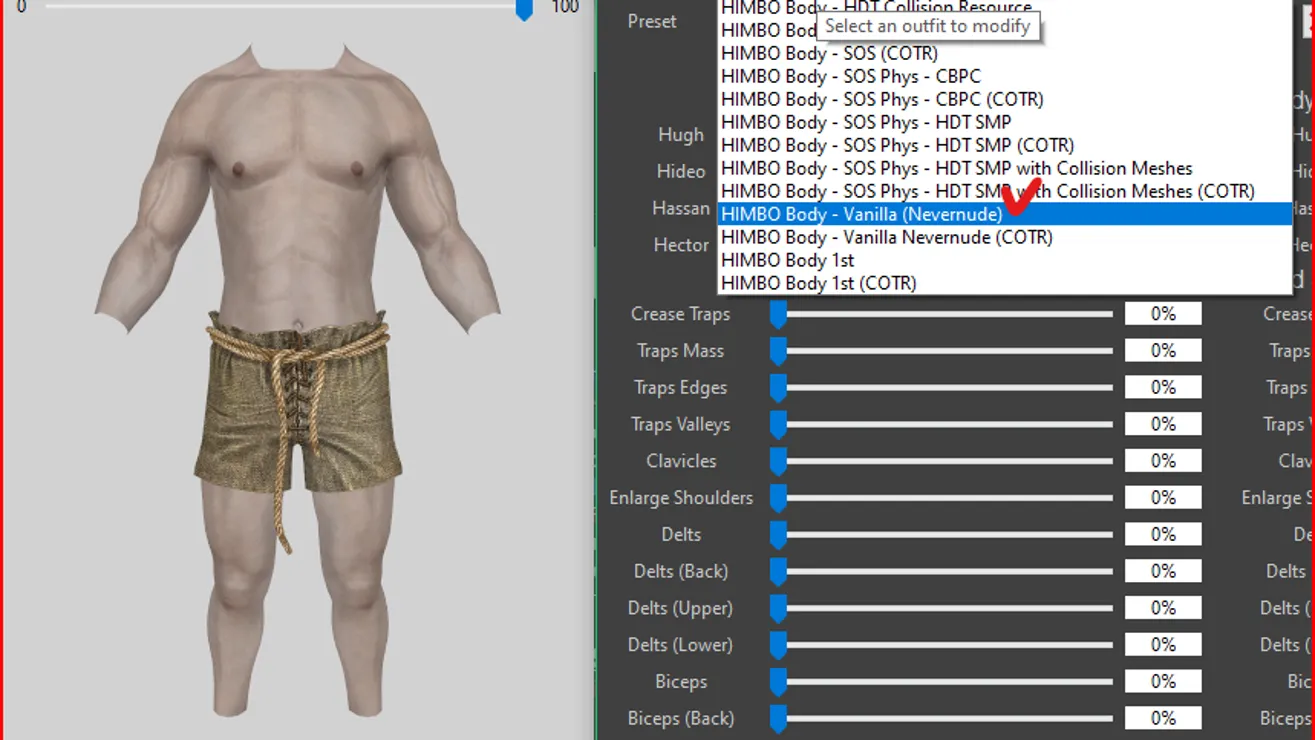
Task: Click the preview weight slider handle near 100
Action: pos(524,9)
